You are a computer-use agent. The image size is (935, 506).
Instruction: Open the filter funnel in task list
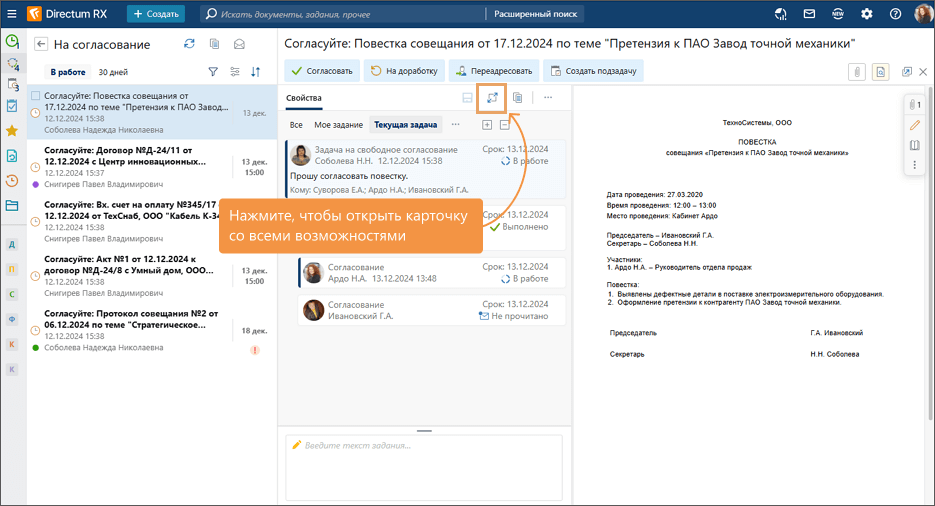point(213,72)
